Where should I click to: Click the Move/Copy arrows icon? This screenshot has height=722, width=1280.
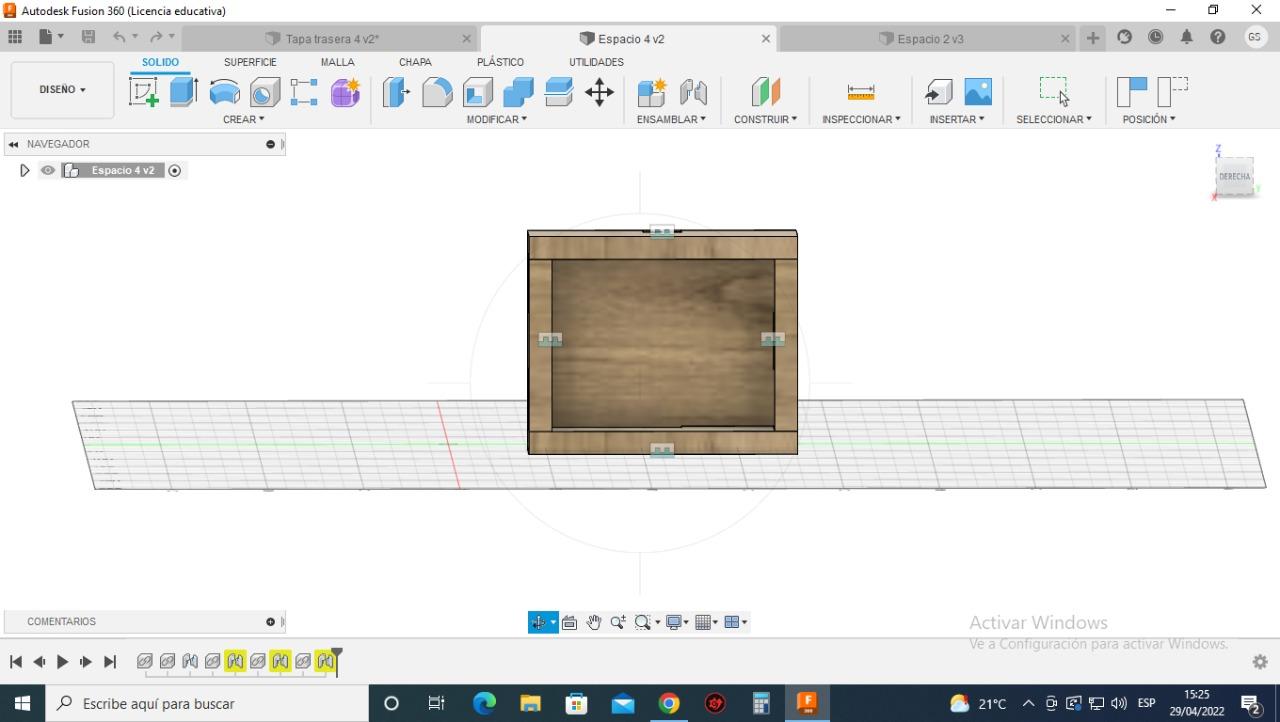click(599, 92)
